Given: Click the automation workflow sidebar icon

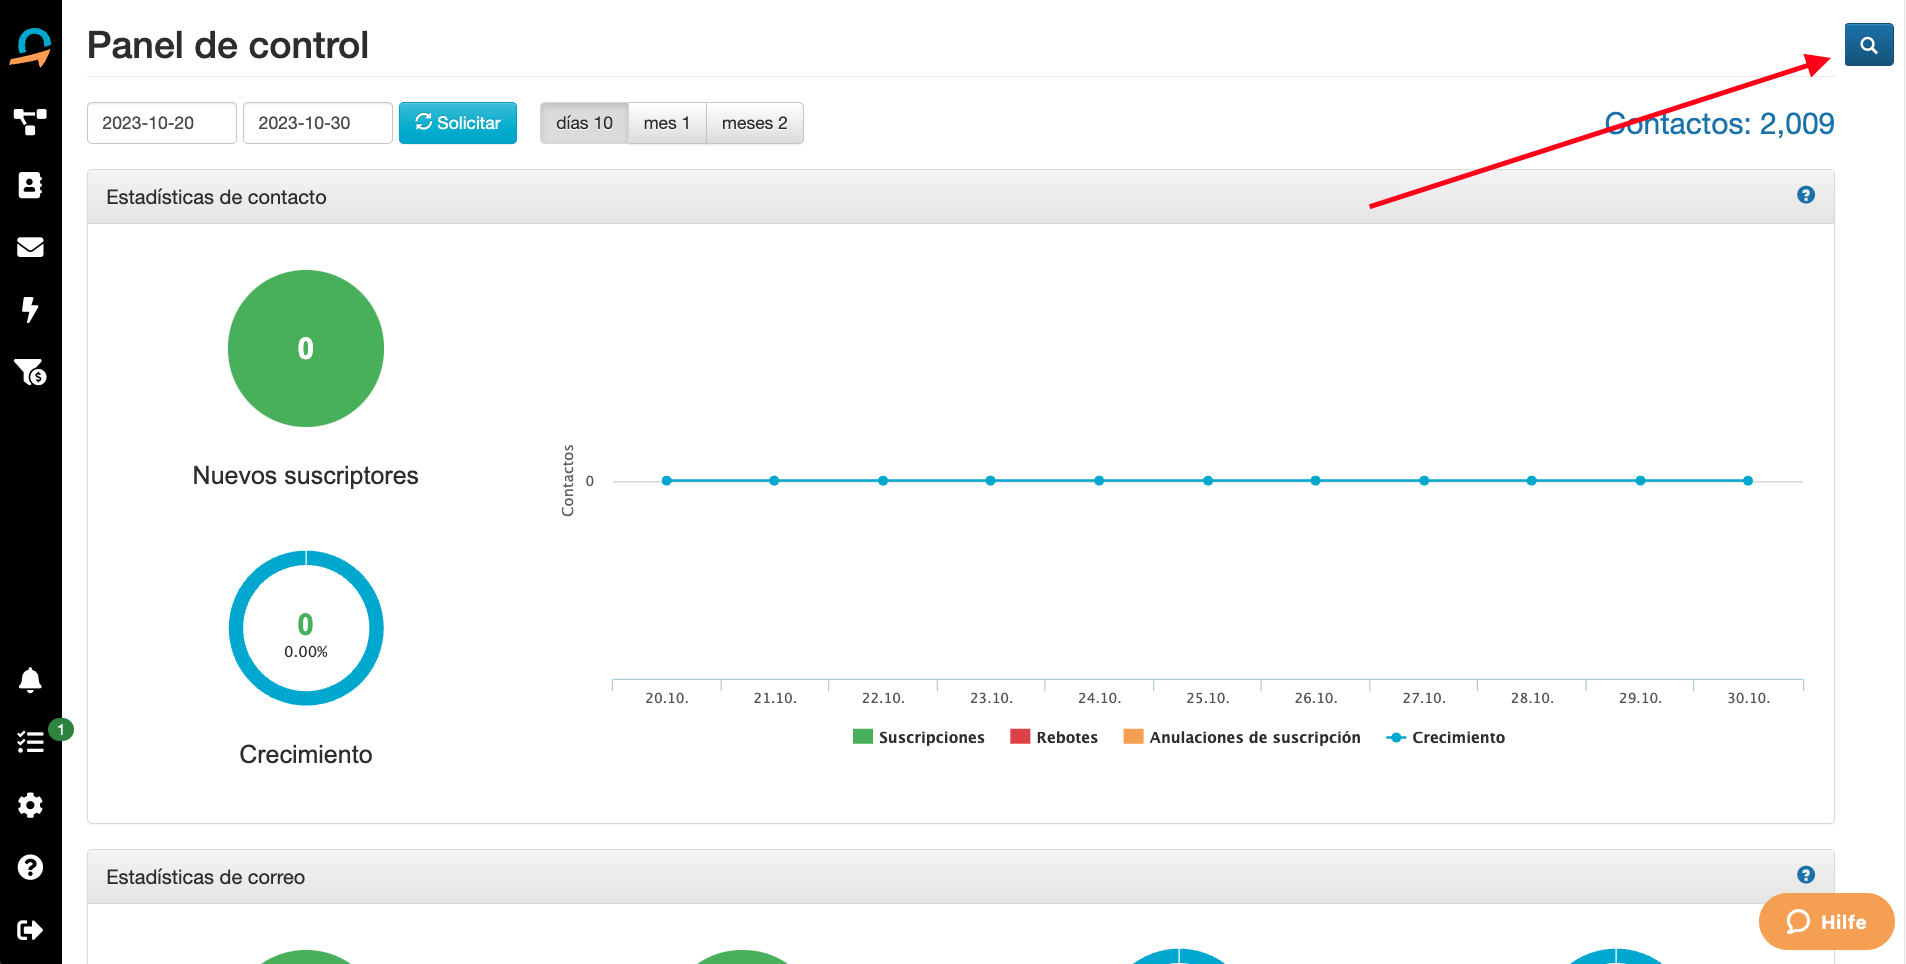Looking at the screenshot, I should point(30,122).
